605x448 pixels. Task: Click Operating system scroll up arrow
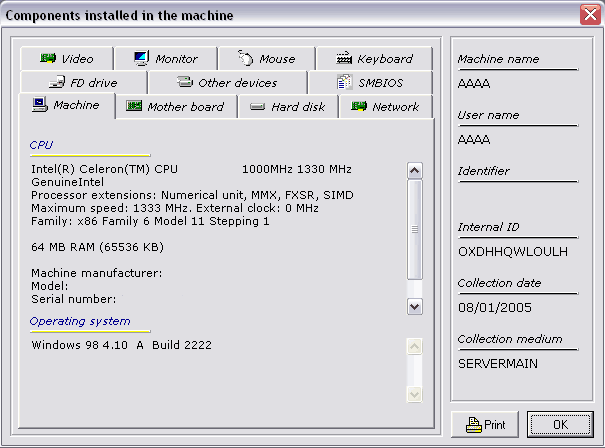pos(414,347)
